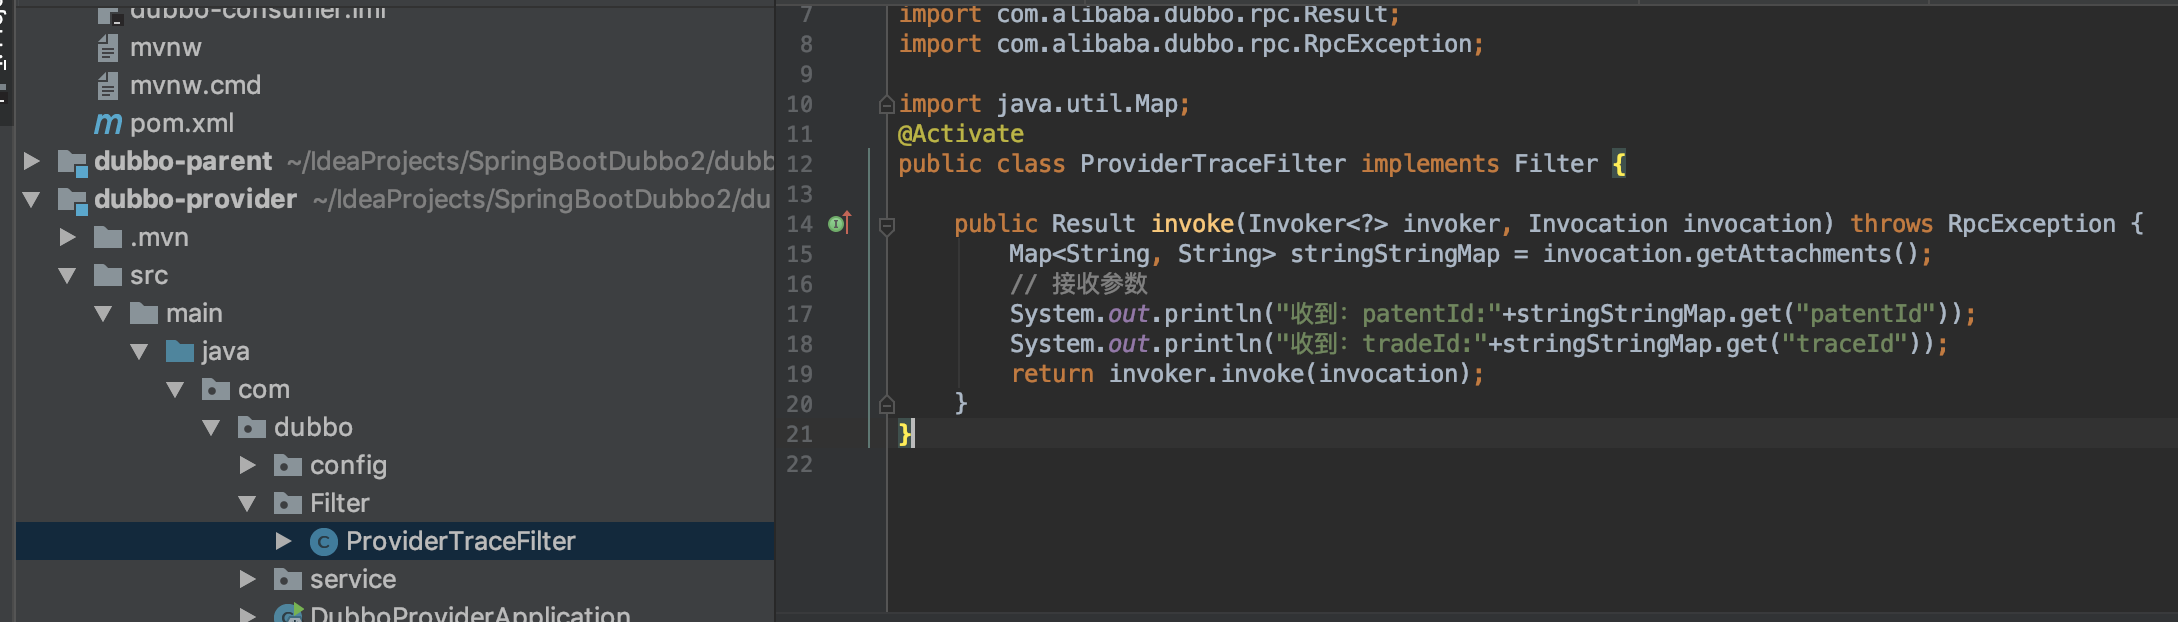Click the stringStringMap variable declaration
Image resolution: width=2178 pixels, height=622 pixels.
point(1395,254)
